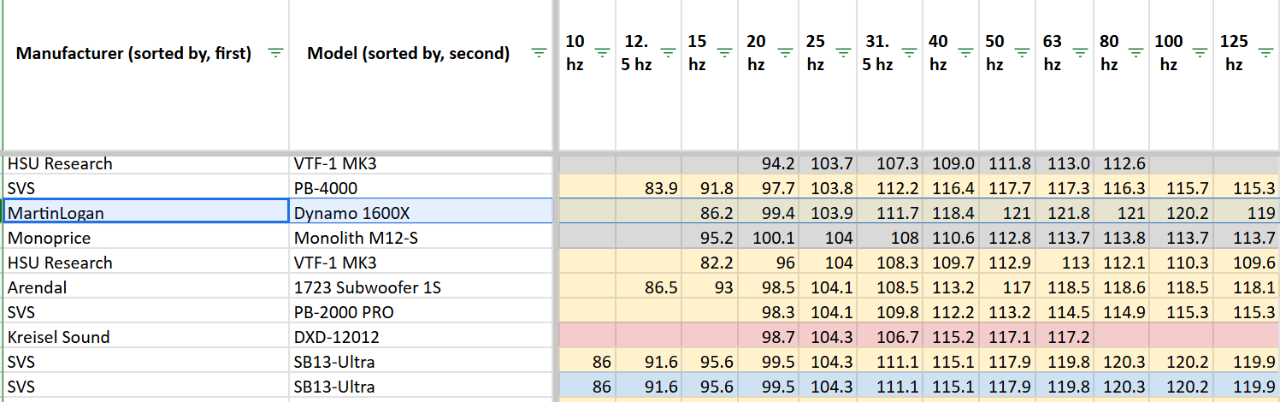Open filter for Manufacturer column
This screenshot has width=1280, height=402.
click(276, 53)
